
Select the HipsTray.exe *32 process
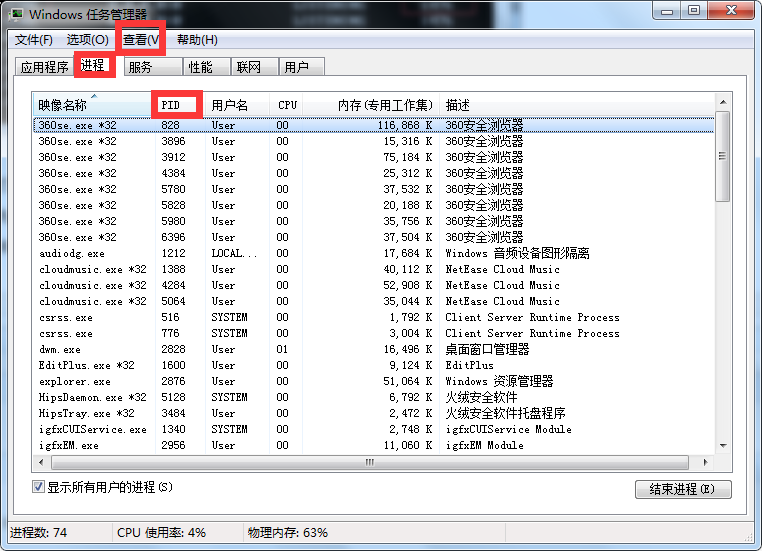click(374, 413)
